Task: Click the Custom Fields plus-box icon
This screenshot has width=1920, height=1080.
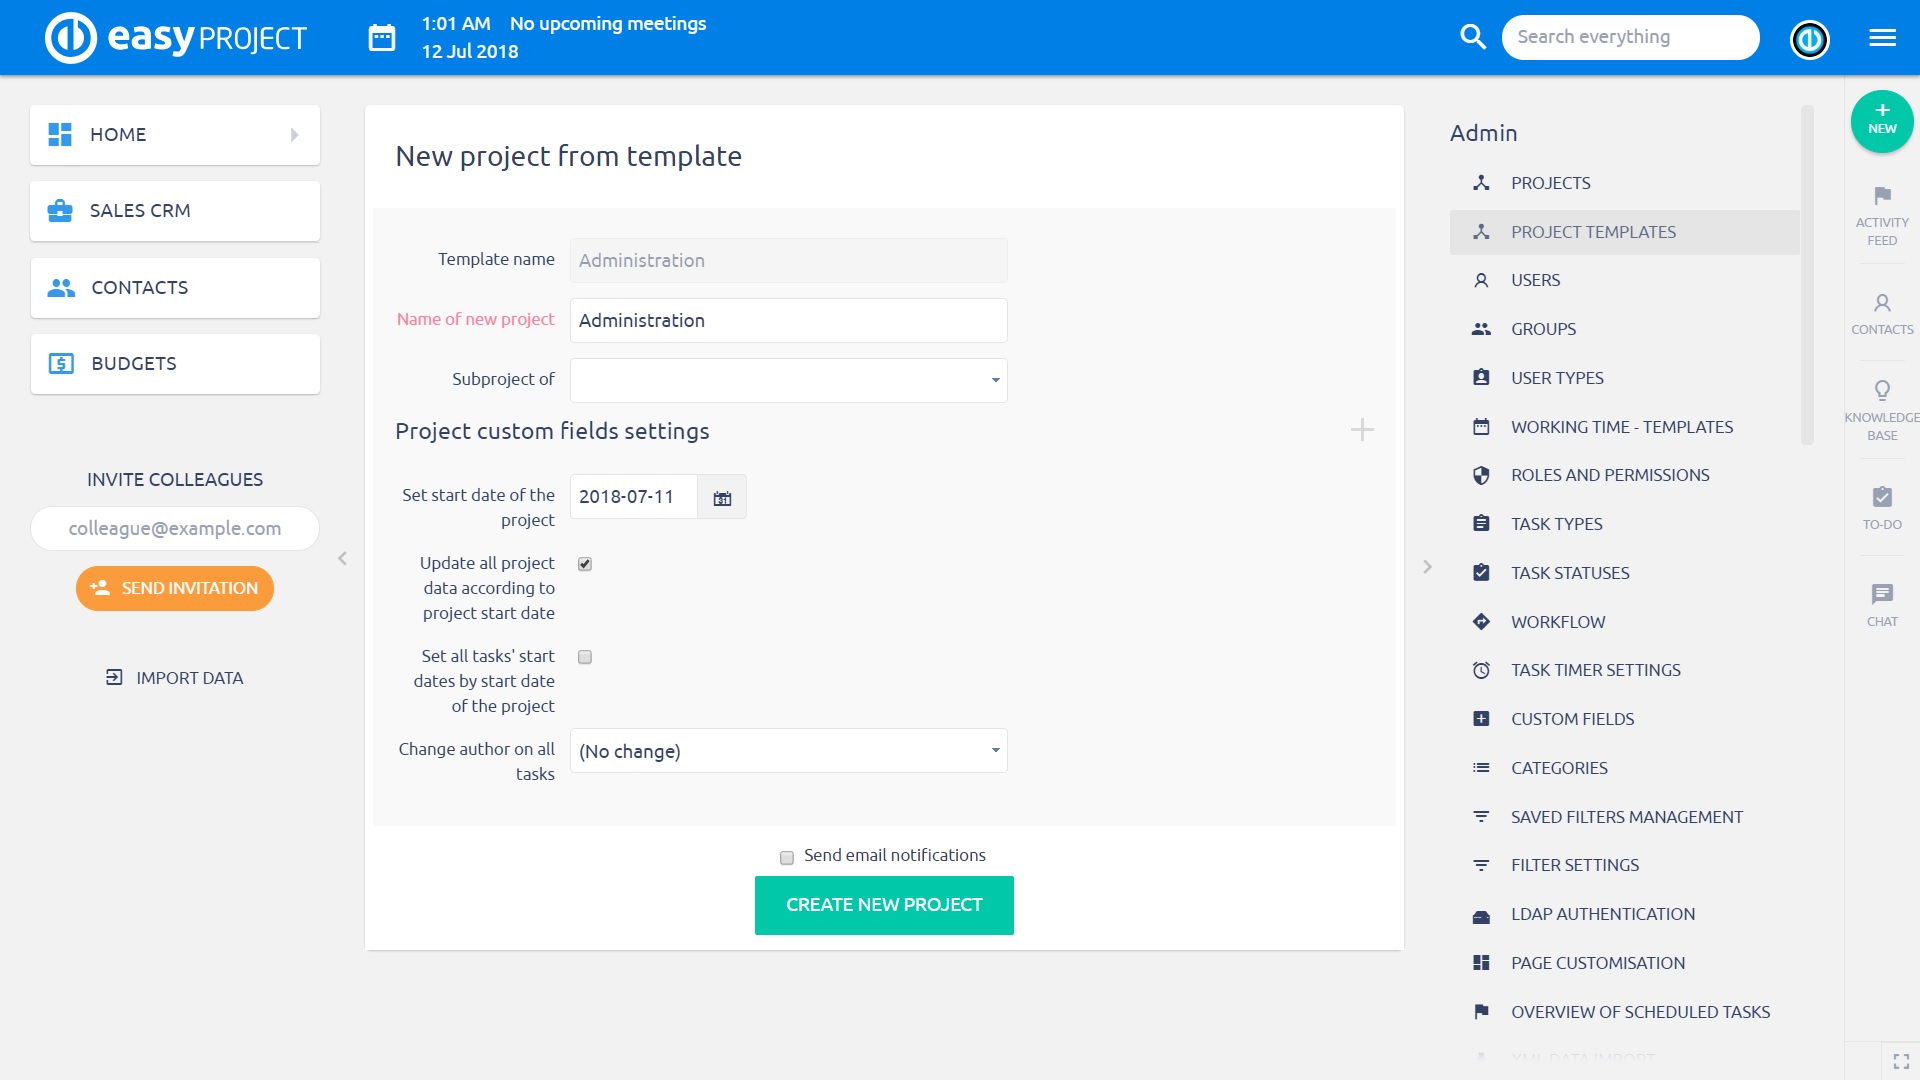Action: tap(1481, 718)
